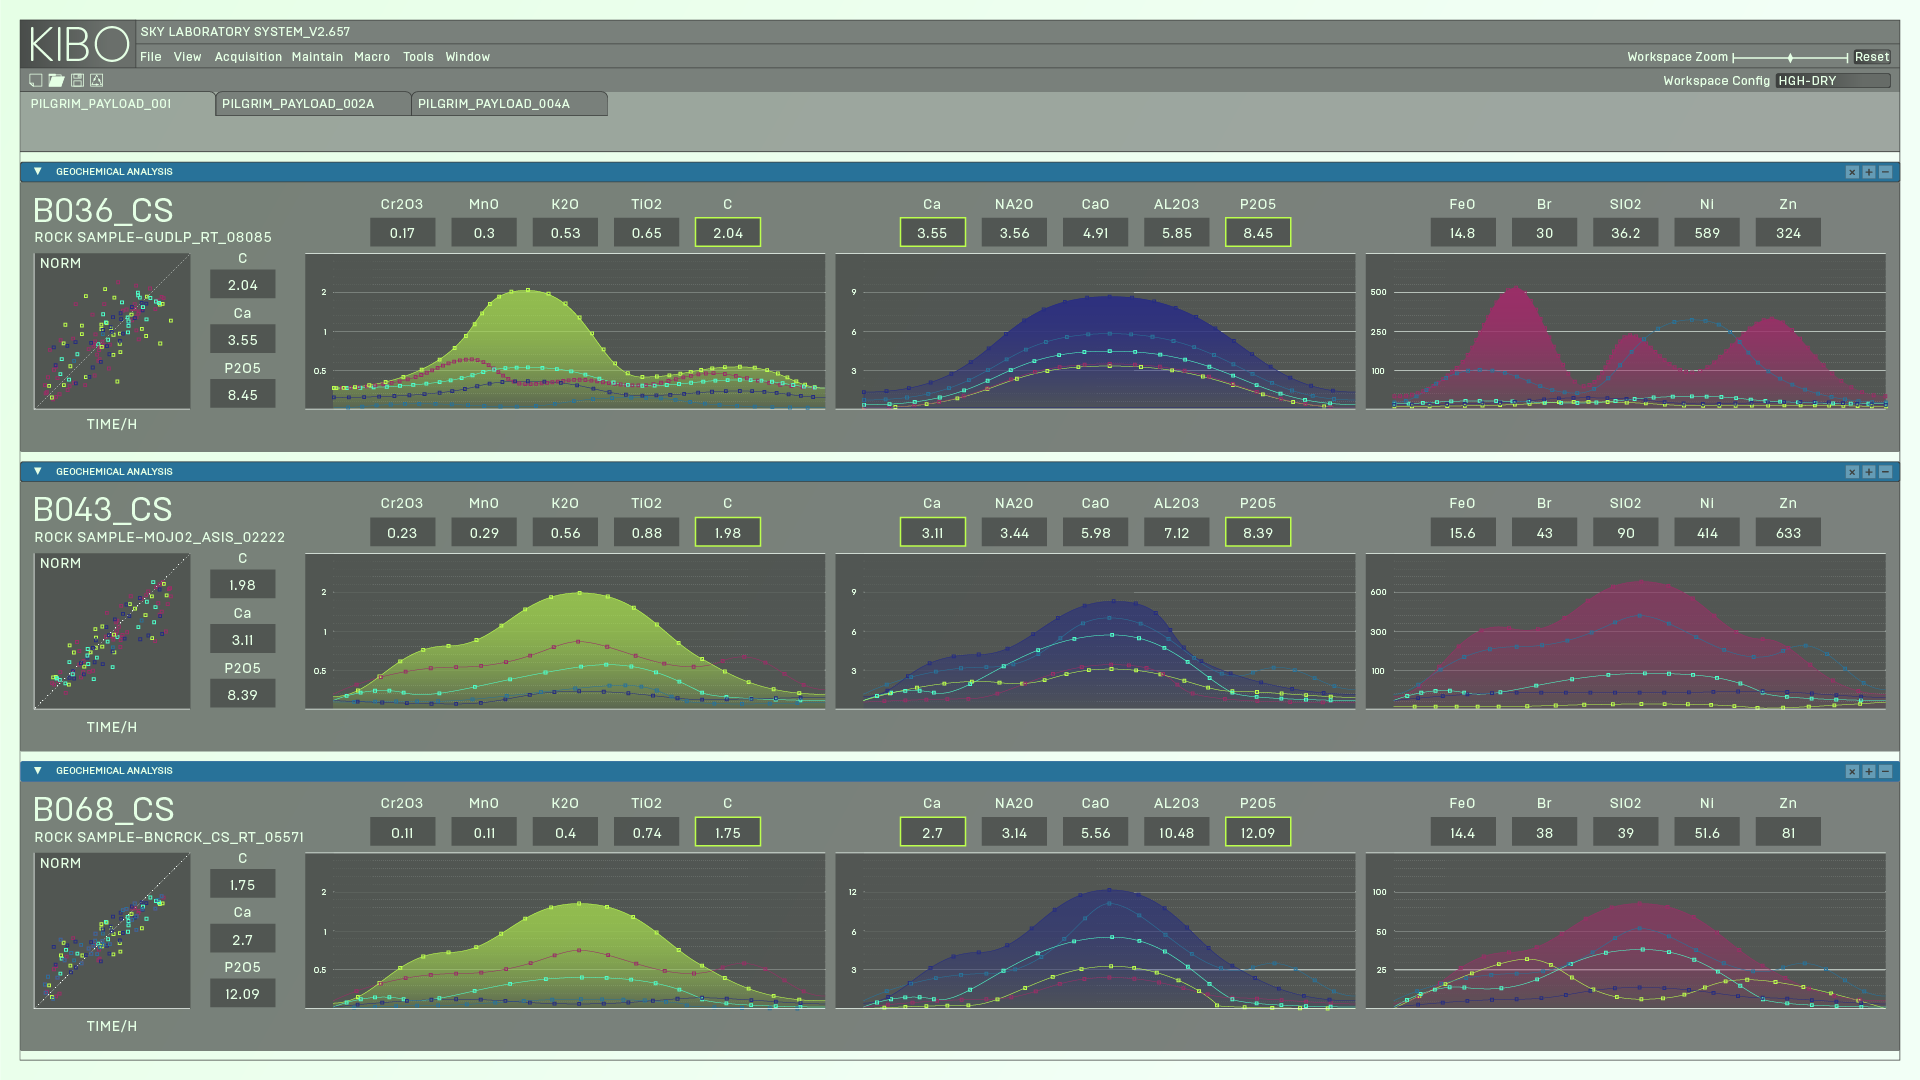This screenshot has width=1920, height=1080.
Task: Click the open folder toolbar icon
Action: pos(56,80)
